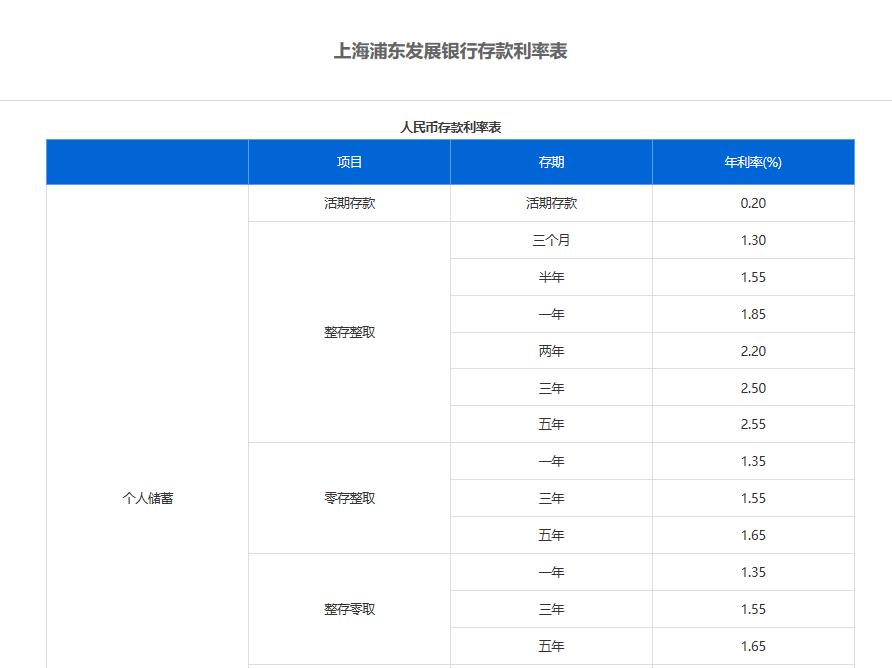Click the 两年 deposit term cell
Image resolution: width=892 pixels, height=668 pixels.
(551, 351)
